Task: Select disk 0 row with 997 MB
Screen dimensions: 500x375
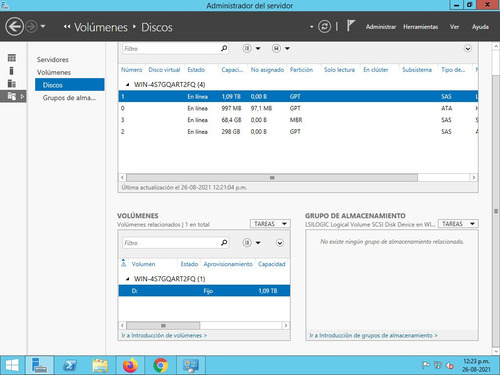Action: (298, 108)
